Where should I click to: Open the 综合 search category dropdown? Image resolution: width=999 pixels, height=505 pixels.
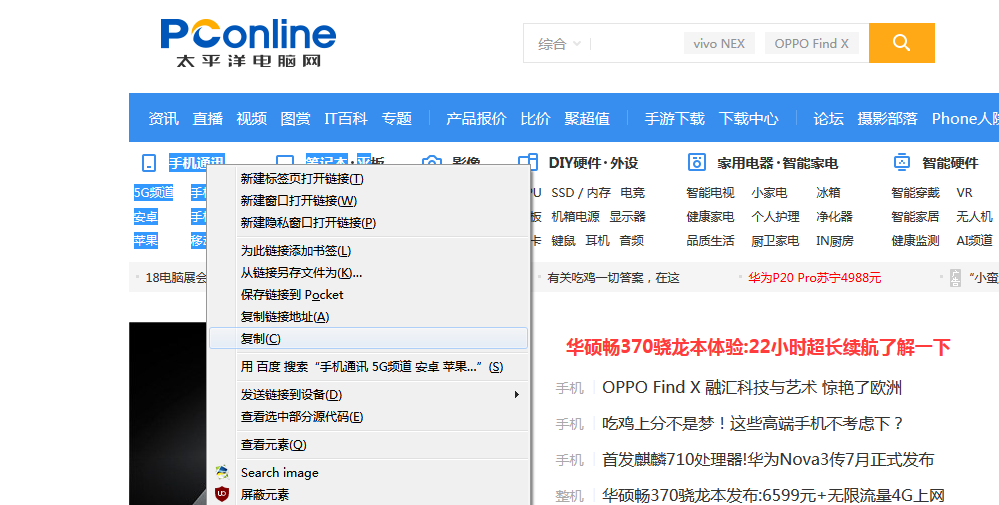(559, 43)
